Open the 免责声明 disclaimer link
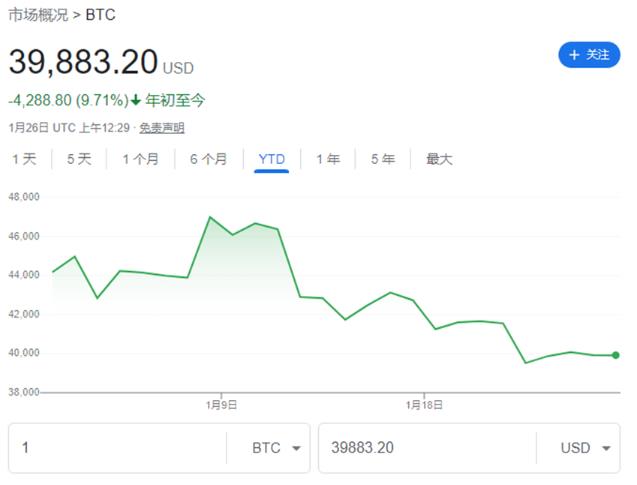The width and height of the screenshot is (637, 485). [162, 128]
